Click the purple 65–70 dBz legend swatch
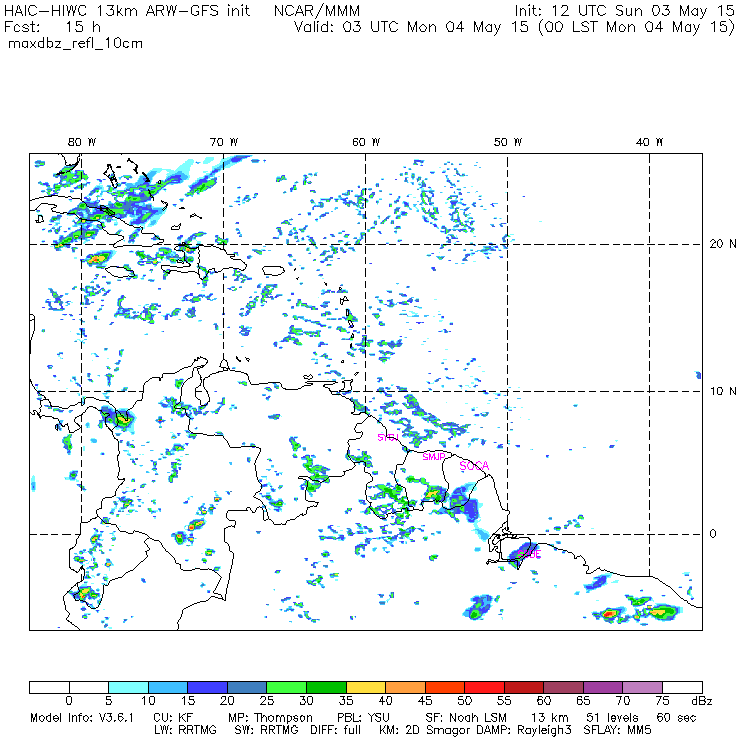 603,687
